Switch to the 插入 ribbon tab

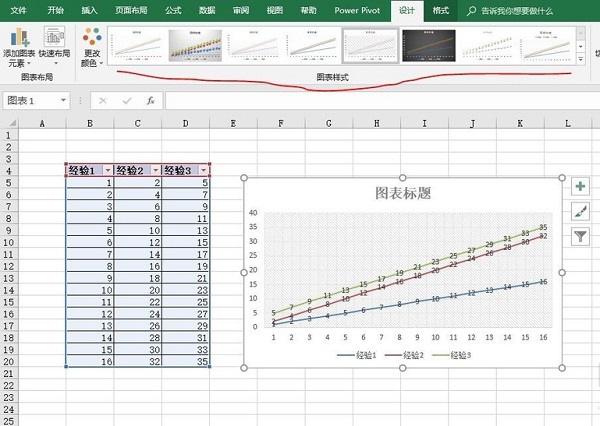click(90, 10)
